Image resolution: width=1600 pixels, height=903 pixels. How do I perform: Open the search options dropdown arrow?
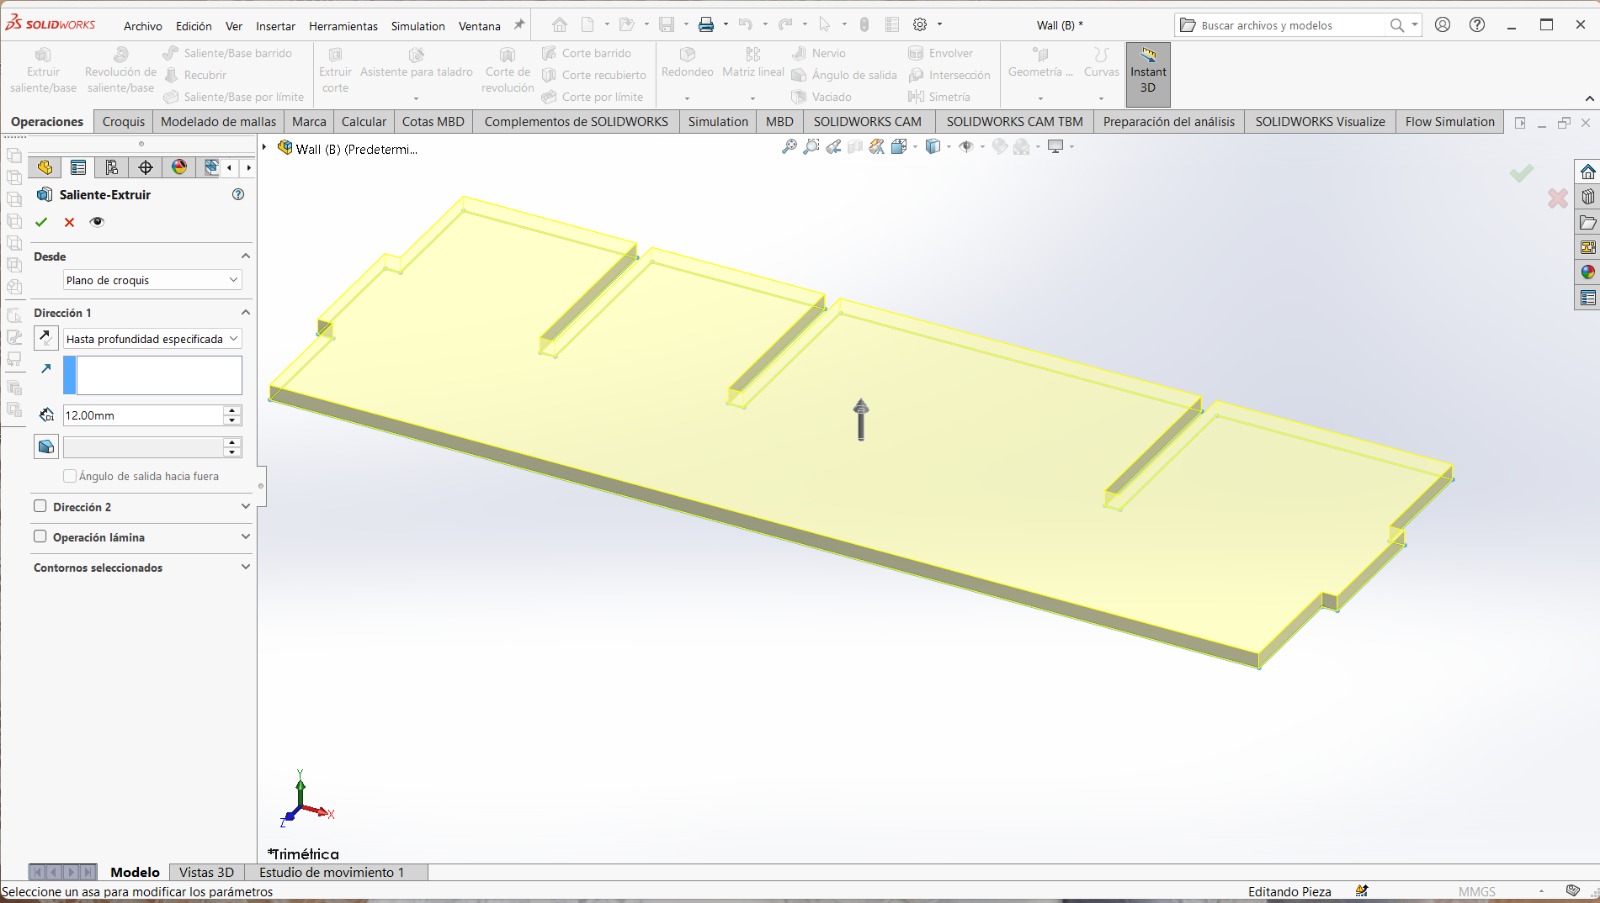pos(1415,25)
